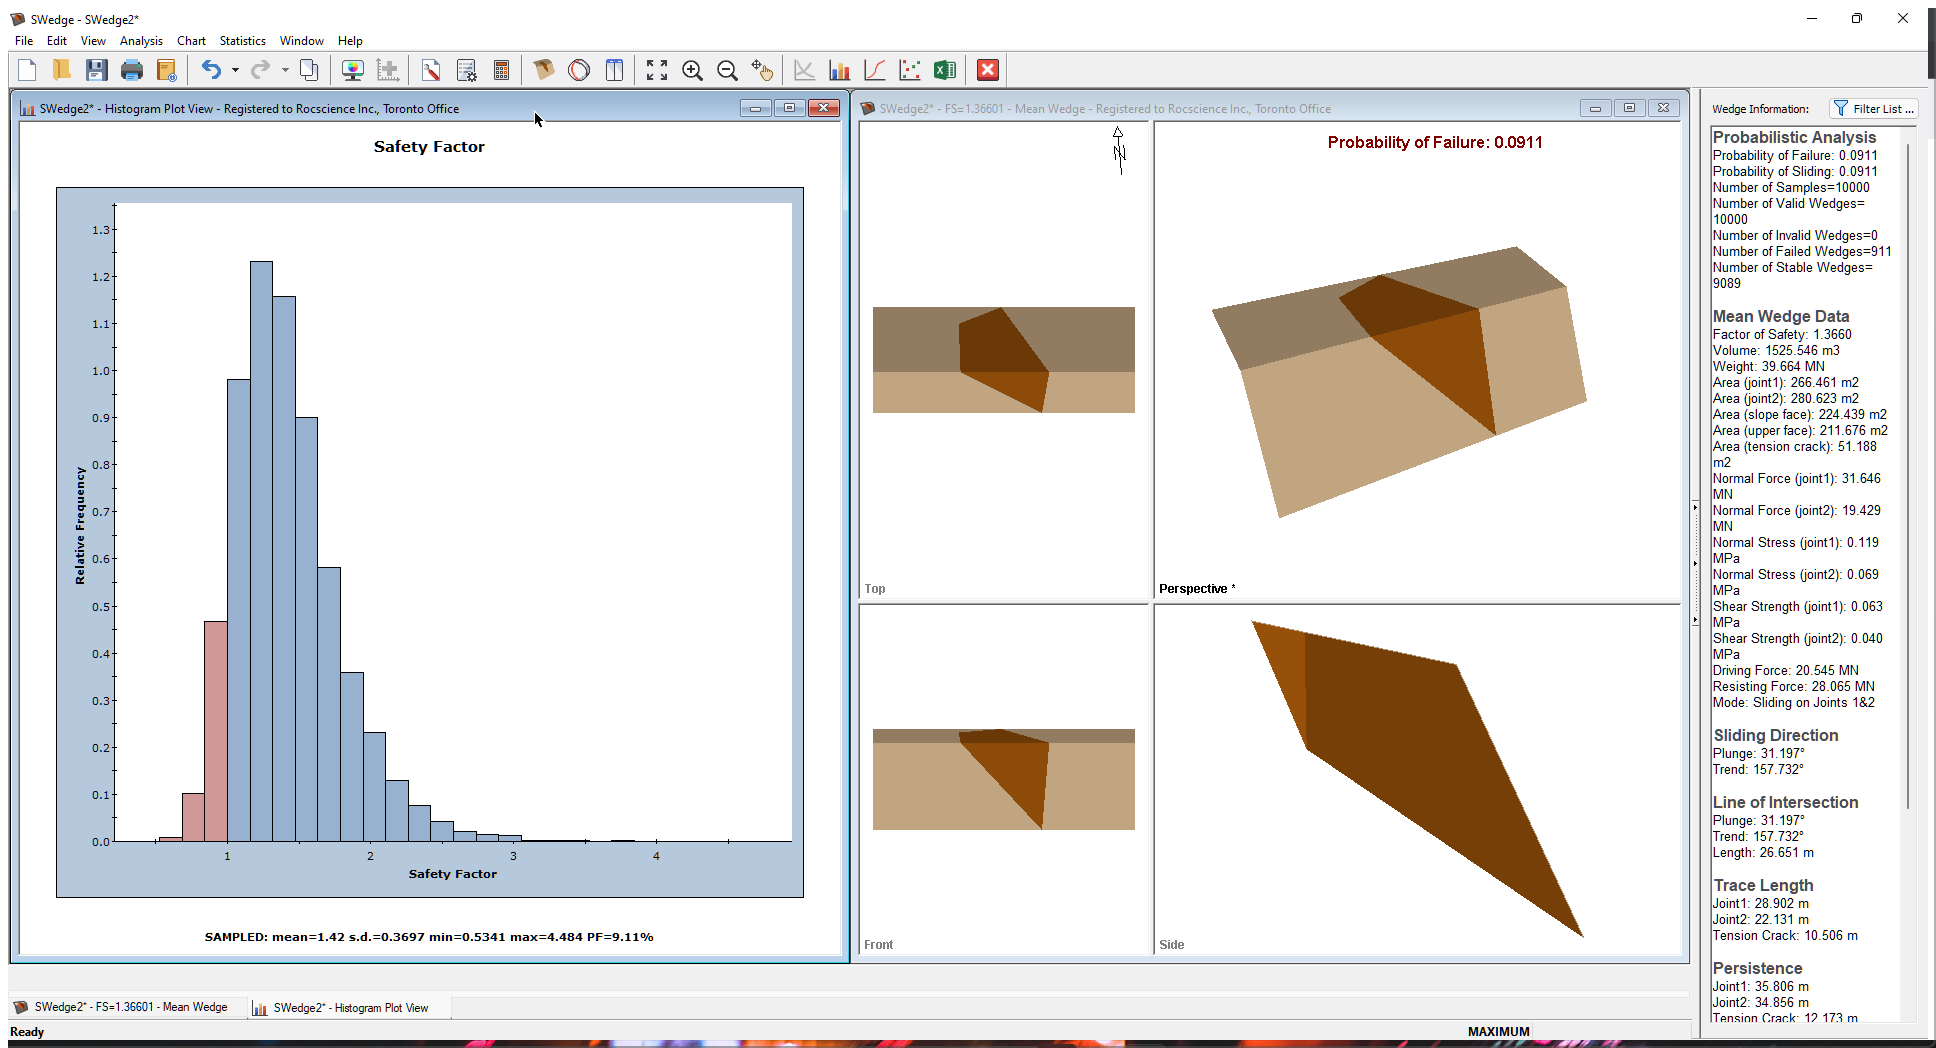Viewport: 1936px width, 1048px height.
Task: Open the Histogram plot icon
Action: coord(838,70)
